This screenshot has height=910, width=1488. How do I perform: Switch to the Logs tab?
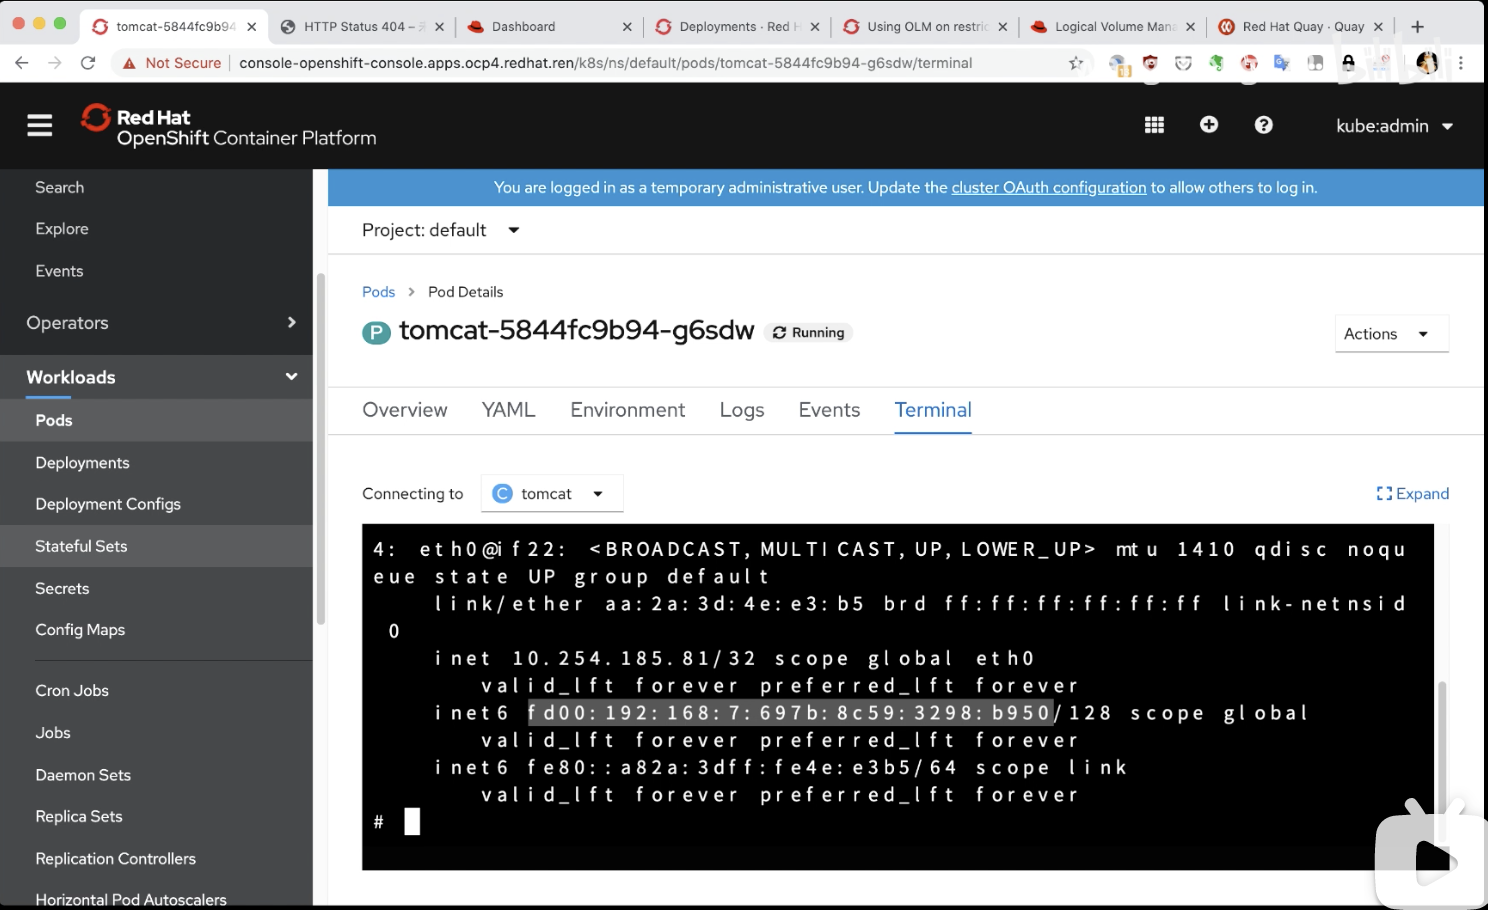point(741,410)
